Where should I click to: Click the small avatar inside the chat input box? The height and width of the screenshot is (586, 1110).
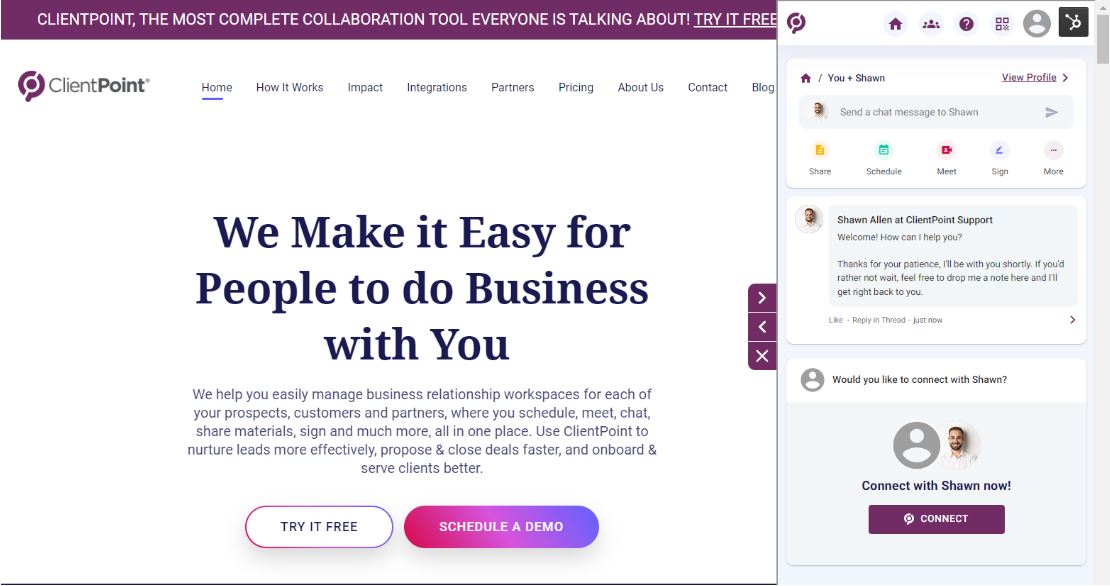[820, 111]
